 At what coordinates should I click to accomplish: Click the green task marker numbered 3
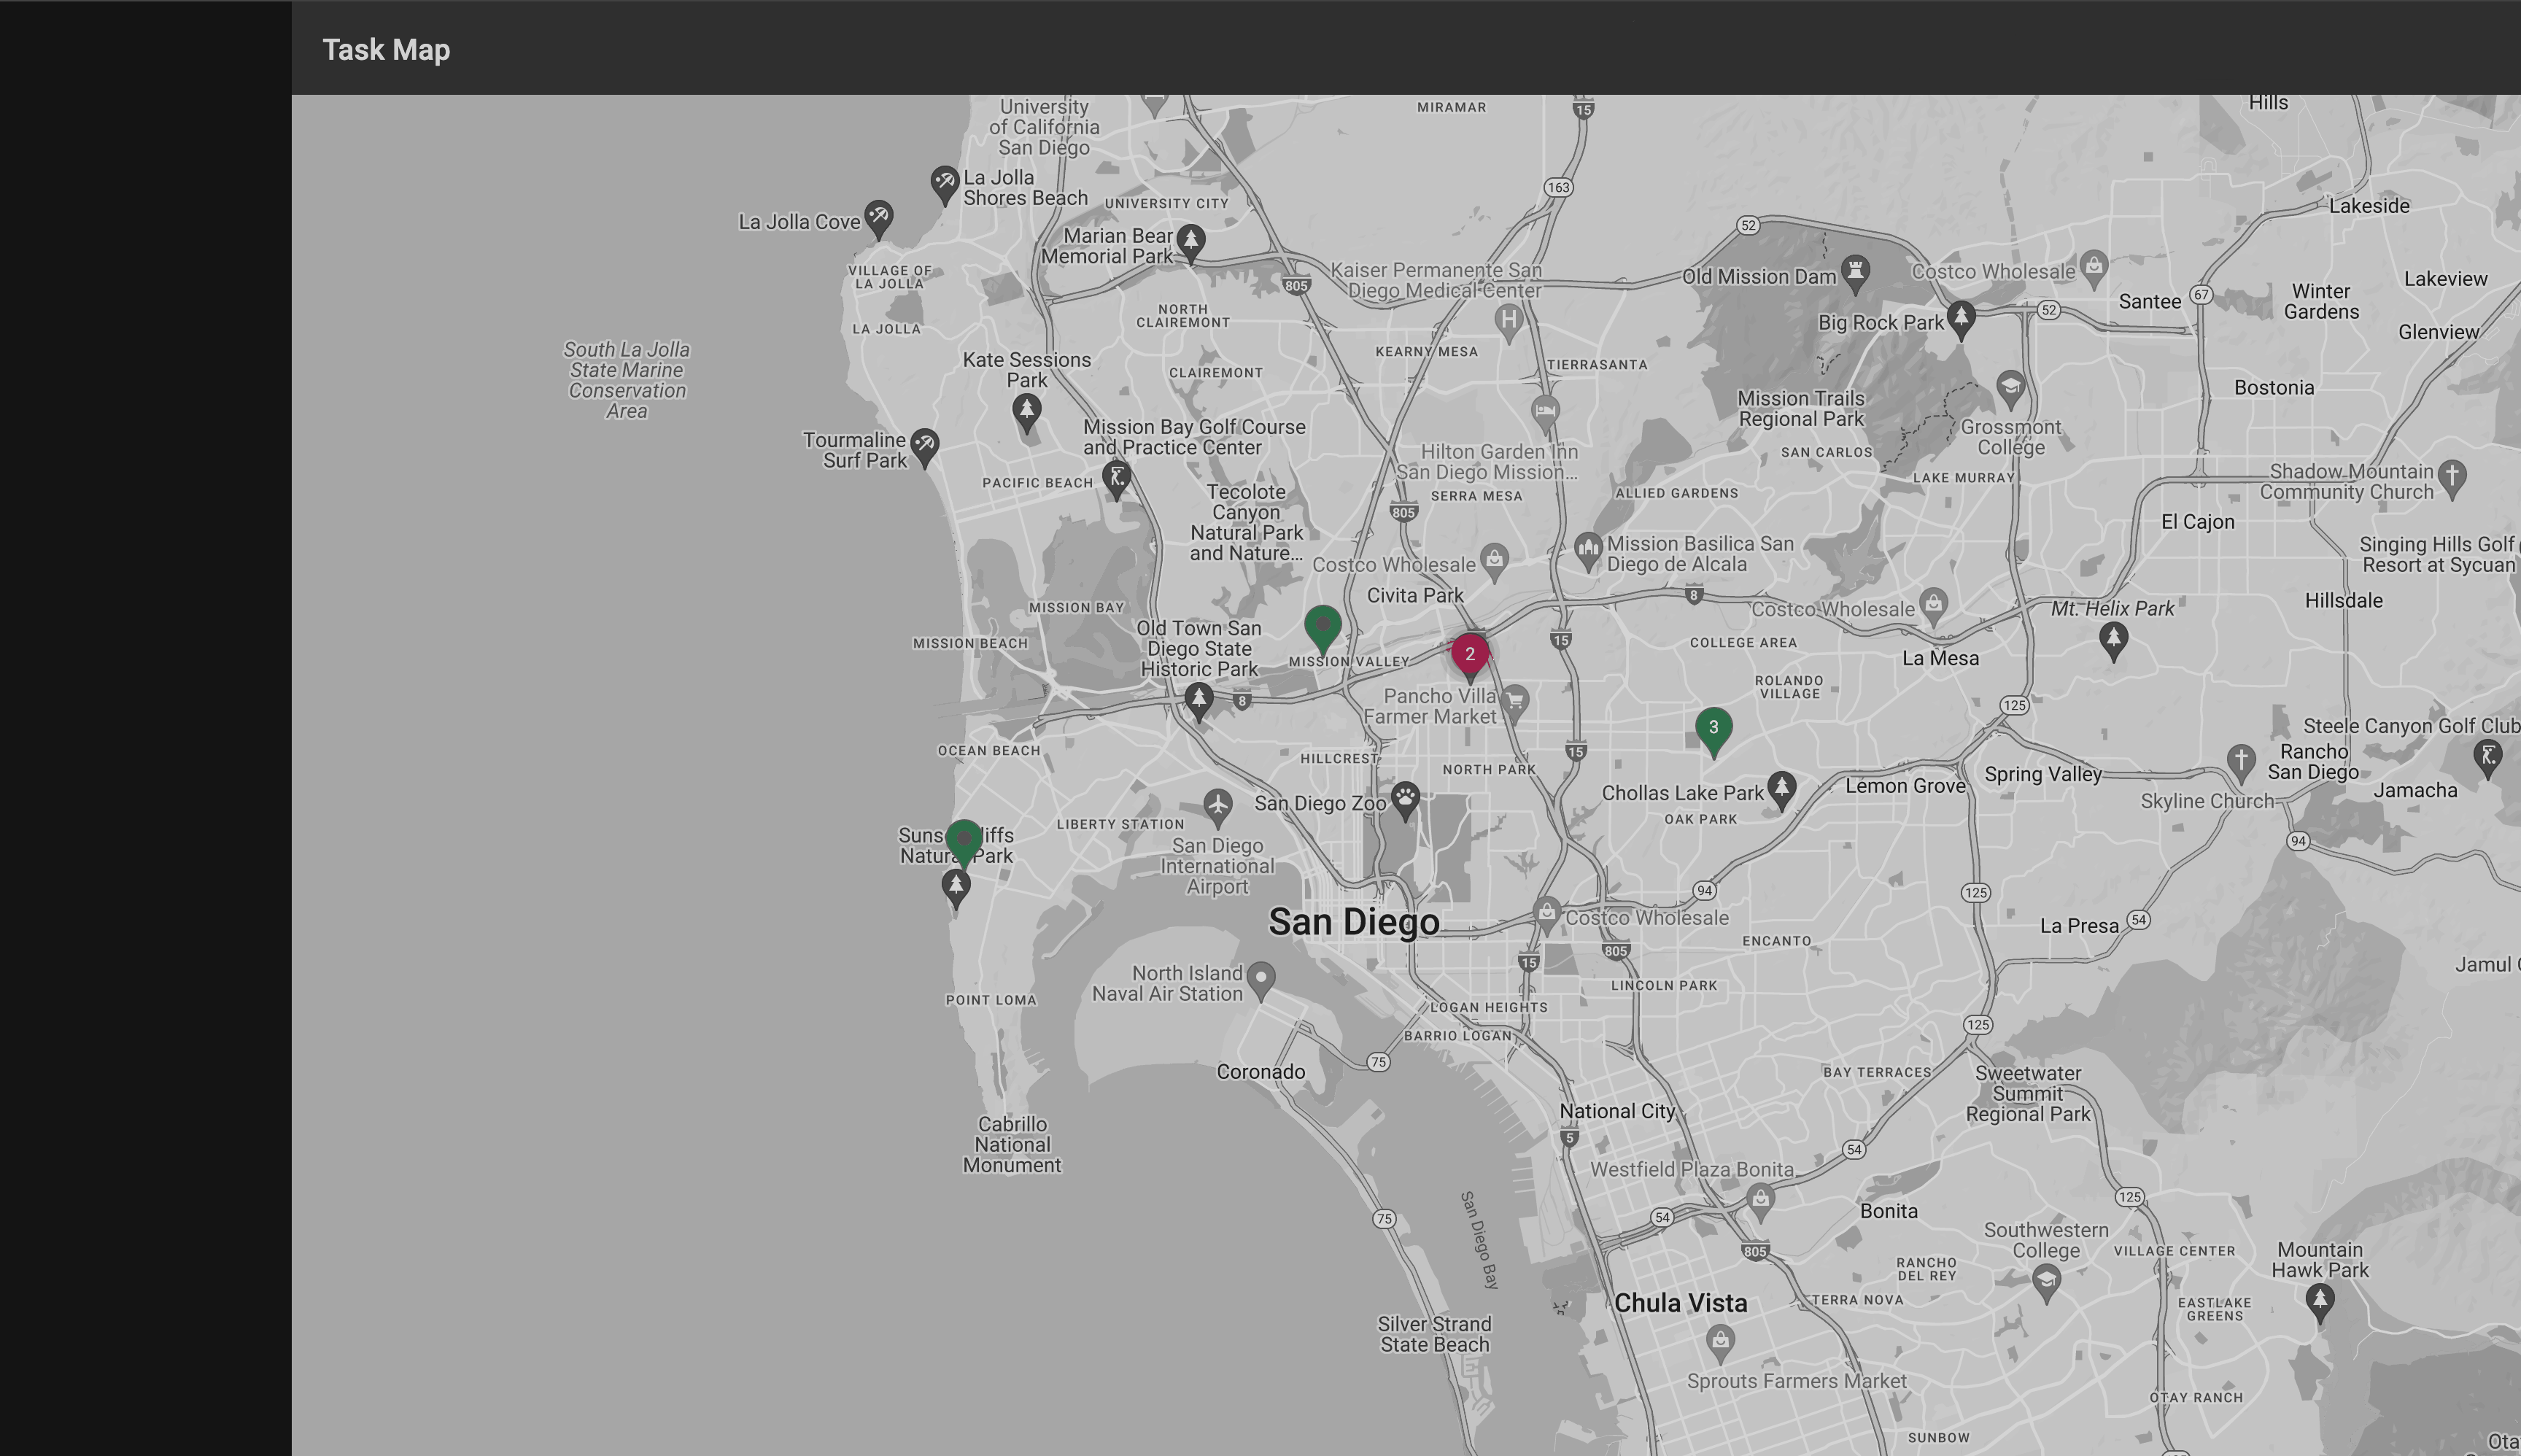[1713, 728]
